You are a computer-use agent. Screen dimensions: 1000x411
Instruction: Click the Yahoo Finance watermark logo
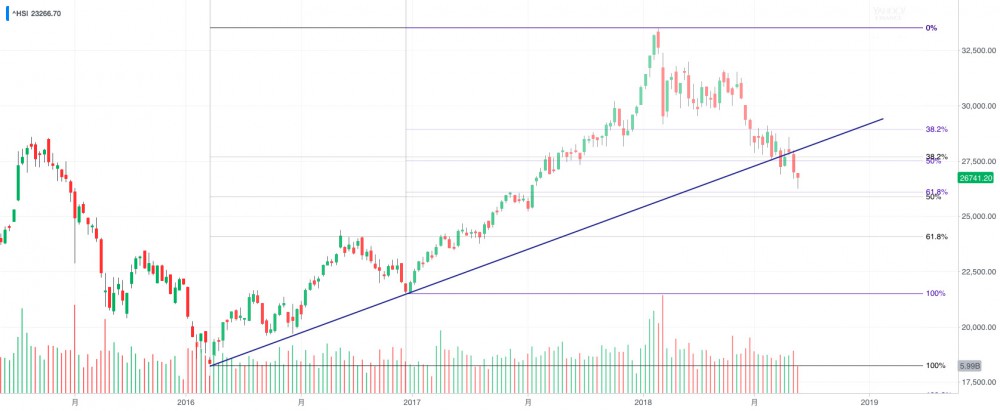888,13
